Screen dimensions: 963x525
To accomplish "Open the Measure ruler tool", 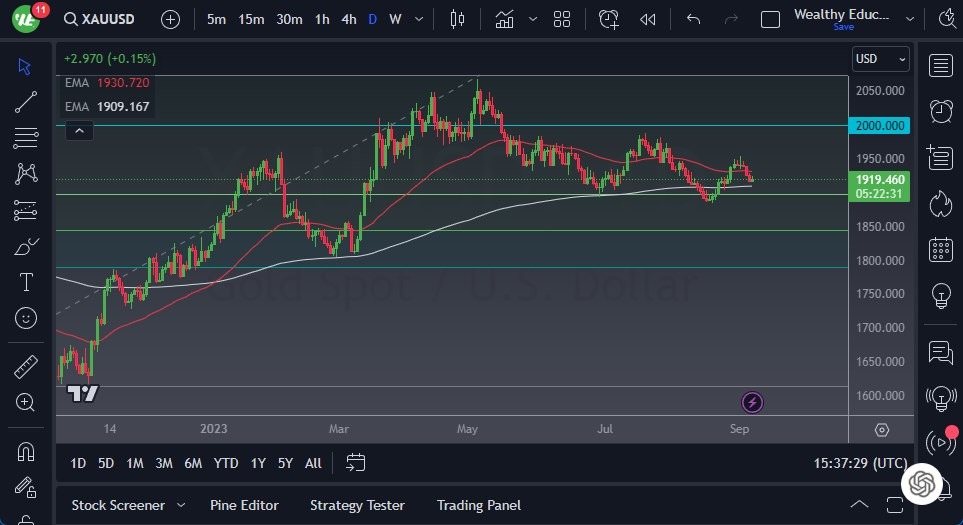I will point(26,367).
